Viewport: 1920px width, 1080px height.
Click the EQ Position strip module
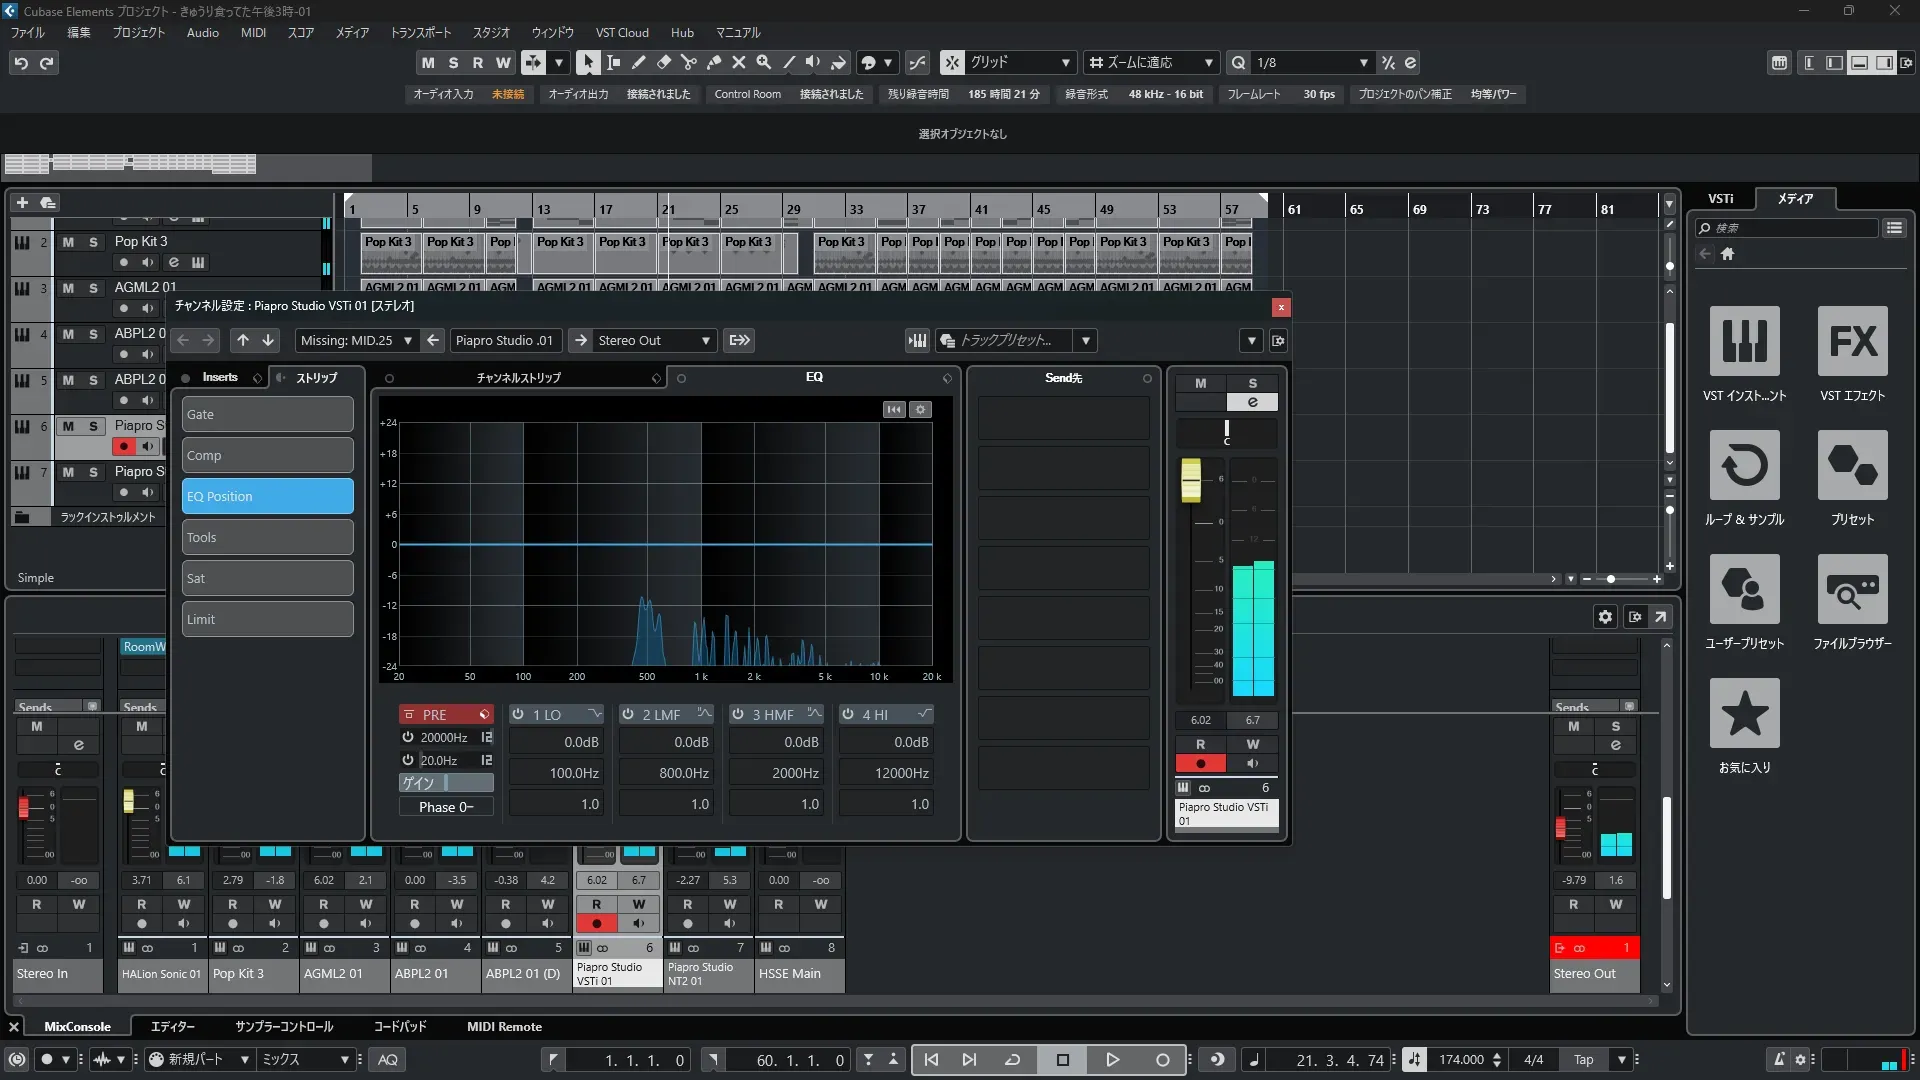[x=267, y=496]
